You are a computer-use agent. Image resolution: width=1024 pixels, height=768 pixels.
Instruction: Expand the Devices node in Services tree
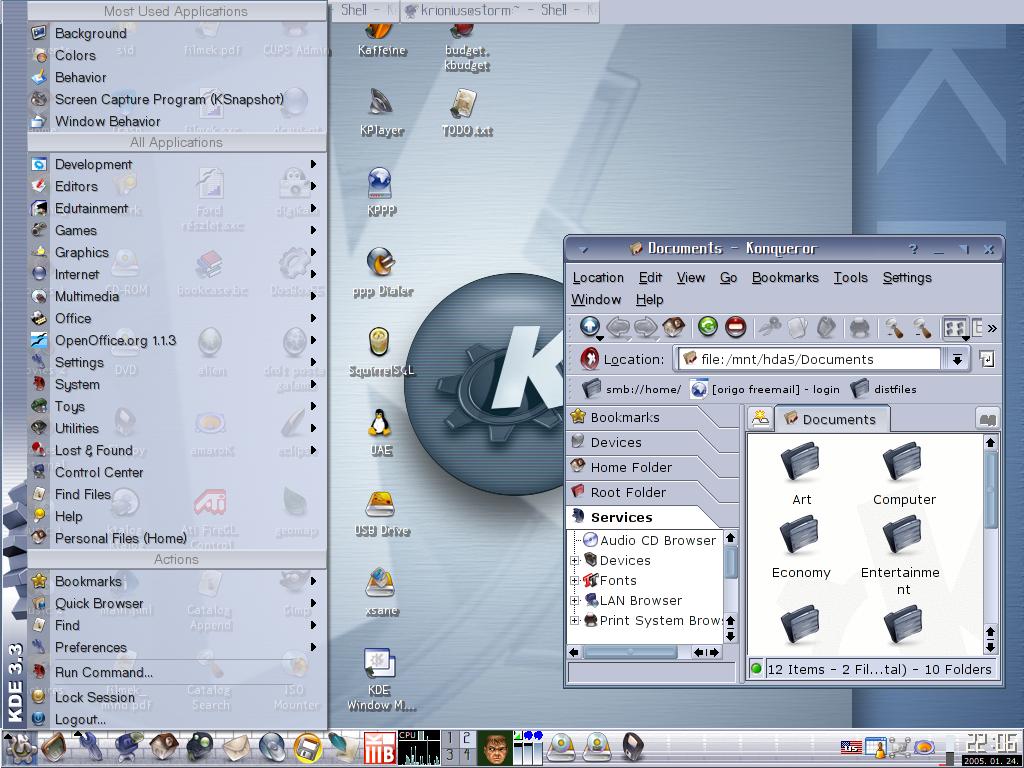[574, 560]
